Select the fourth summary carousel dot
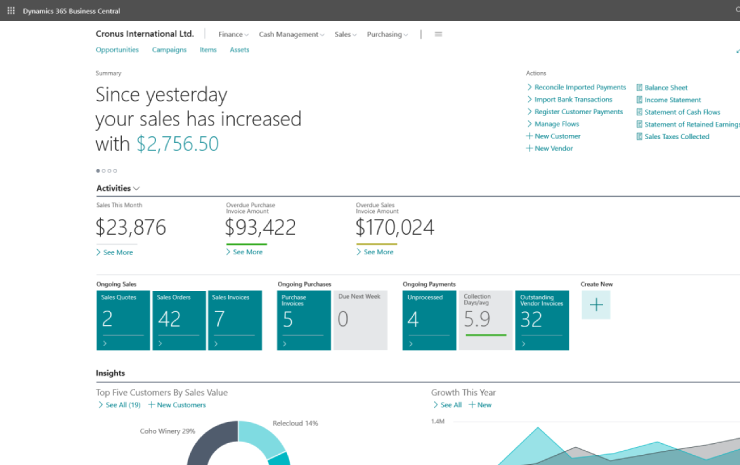740x465 pixels. 115,171
